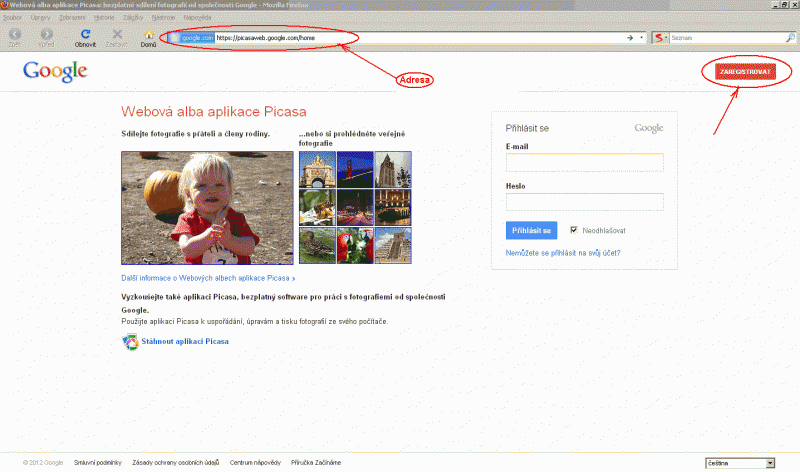Screen dimensions: 800x472
Task: Click the Seznam search input box
Action: [x=727, y=38]
